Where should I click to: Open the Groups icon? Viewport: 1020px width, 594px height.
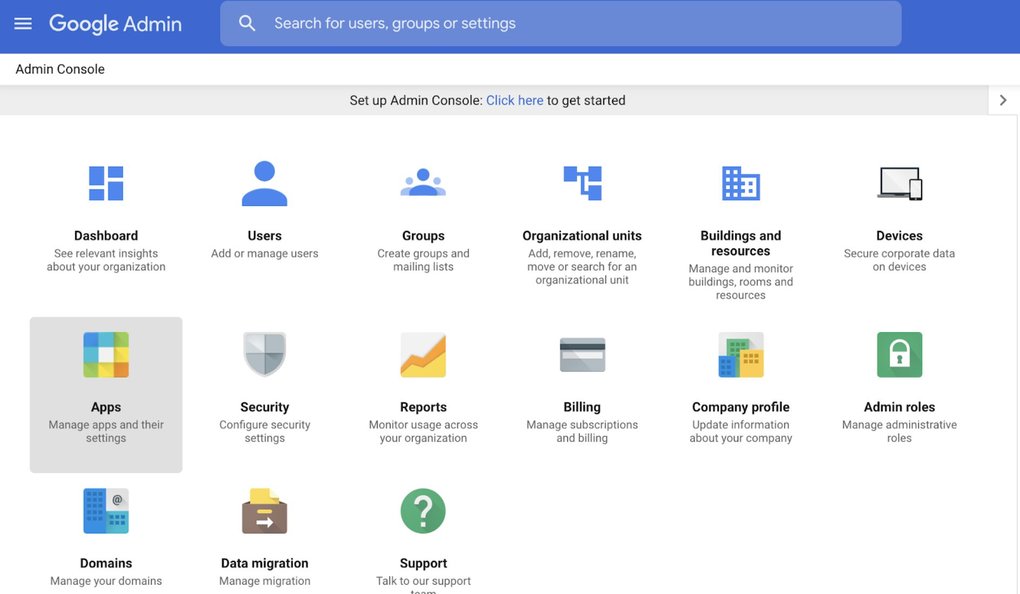[x=423, y=183]
